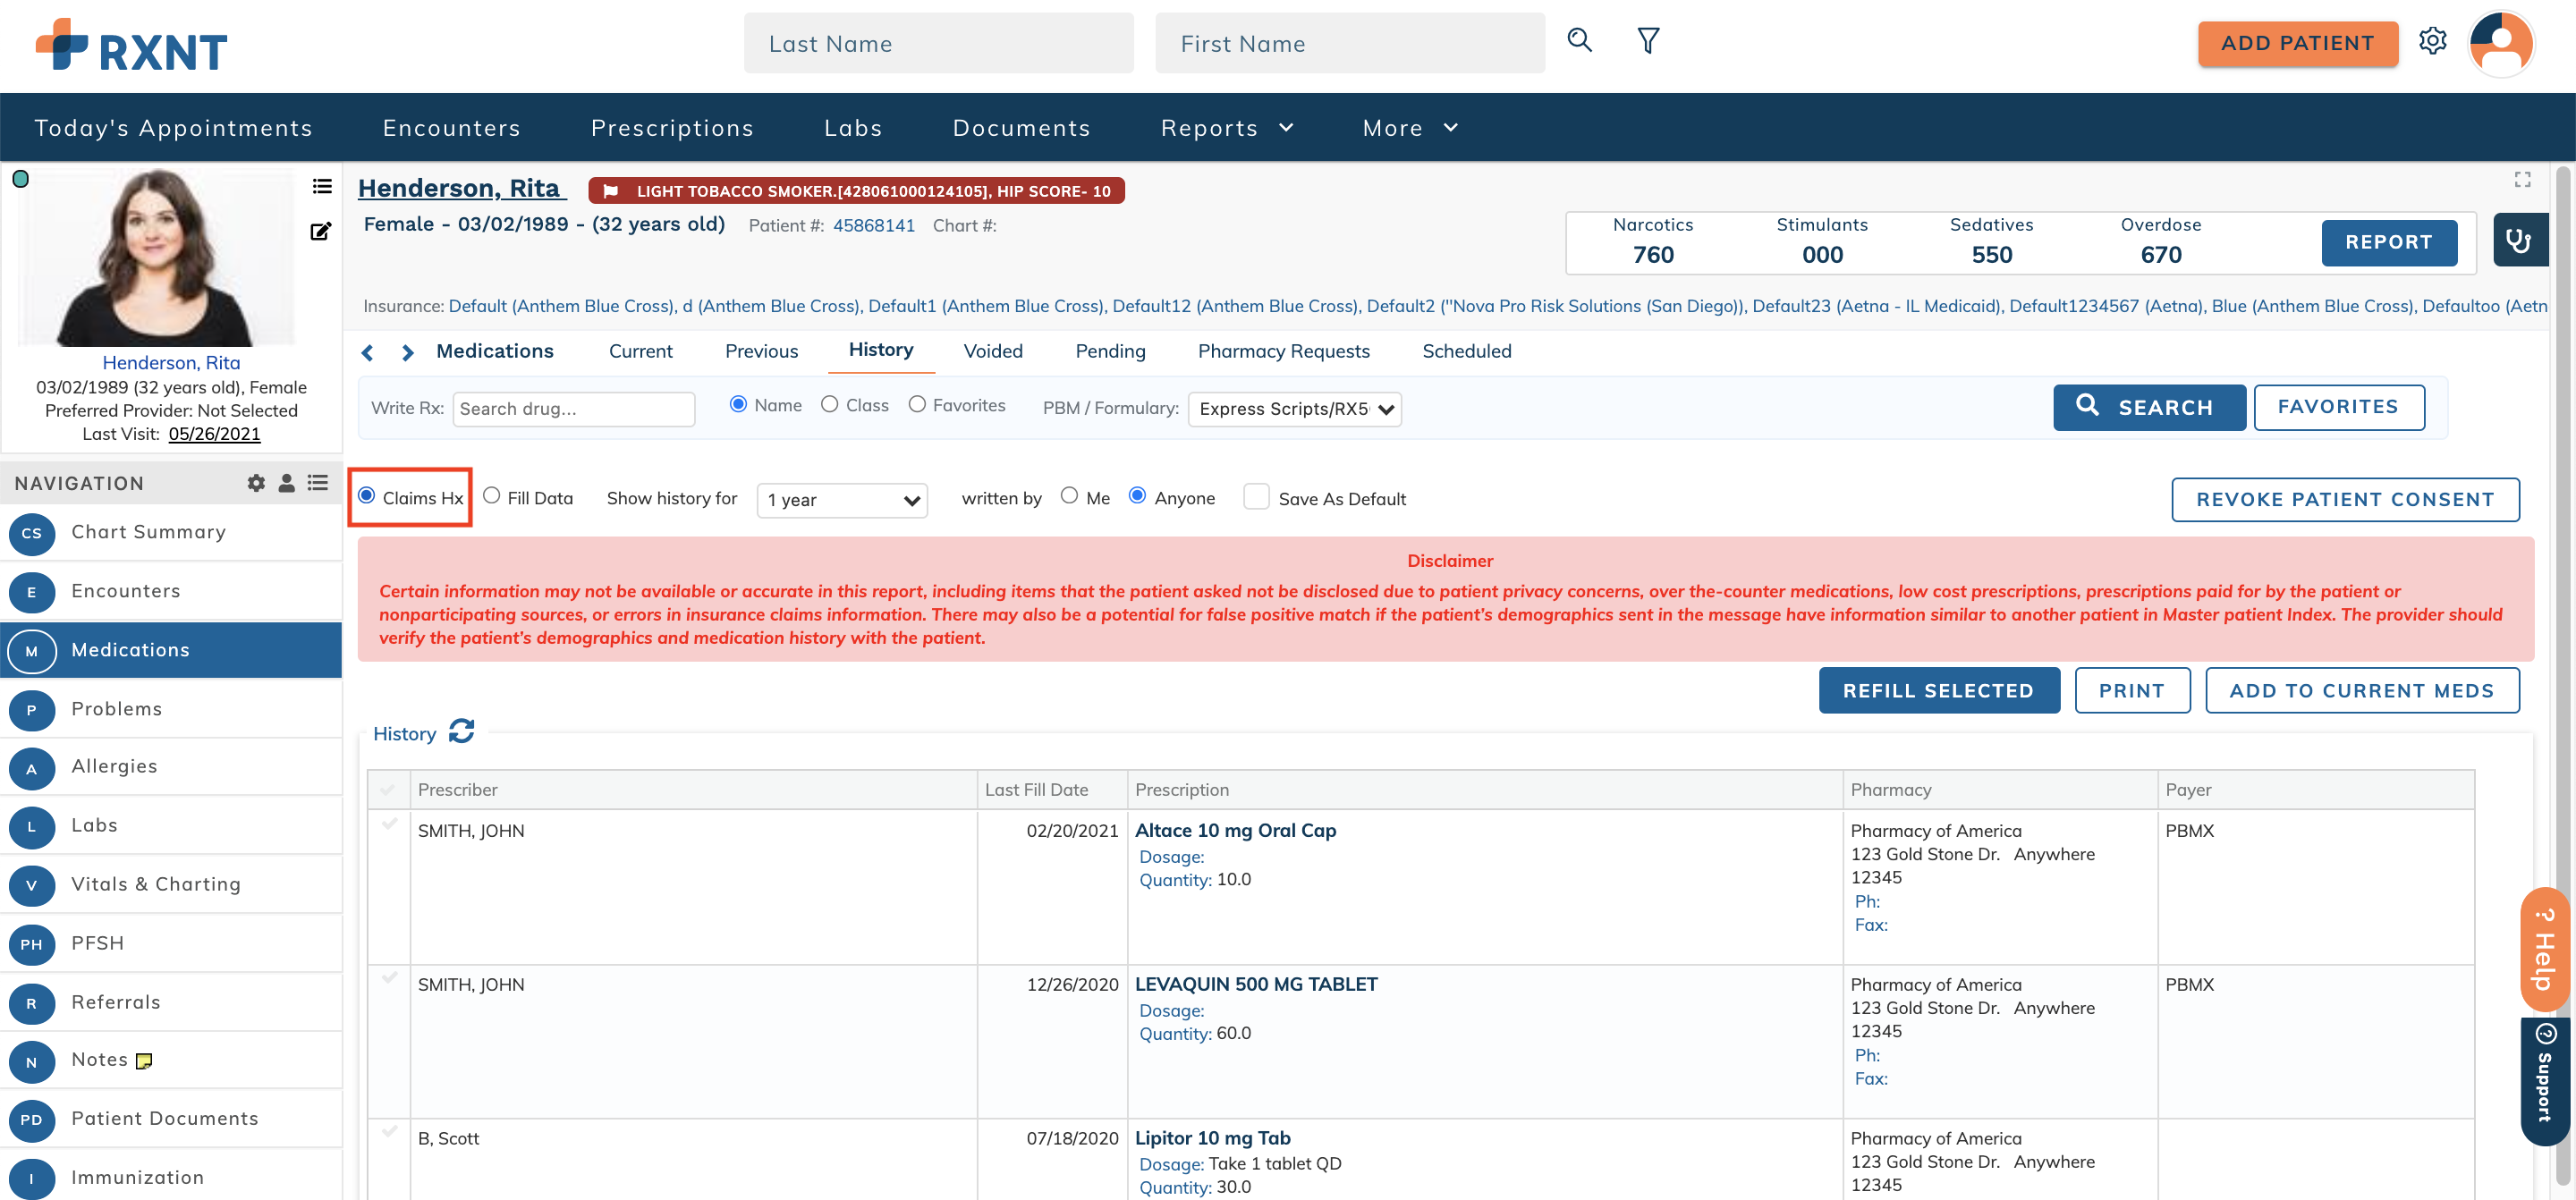Open the Altace 10 mg Oral Cap link
2576x1200 pixels.
[1235, 830]
